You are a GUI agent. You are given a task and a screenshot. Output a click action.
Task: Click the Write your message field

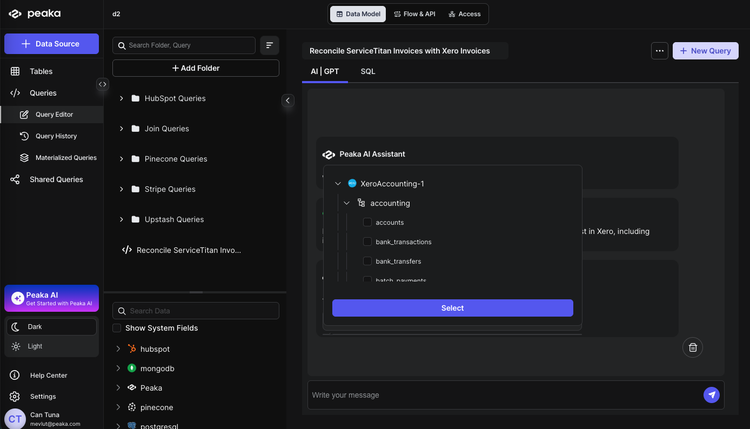click(x=505, y=395)
